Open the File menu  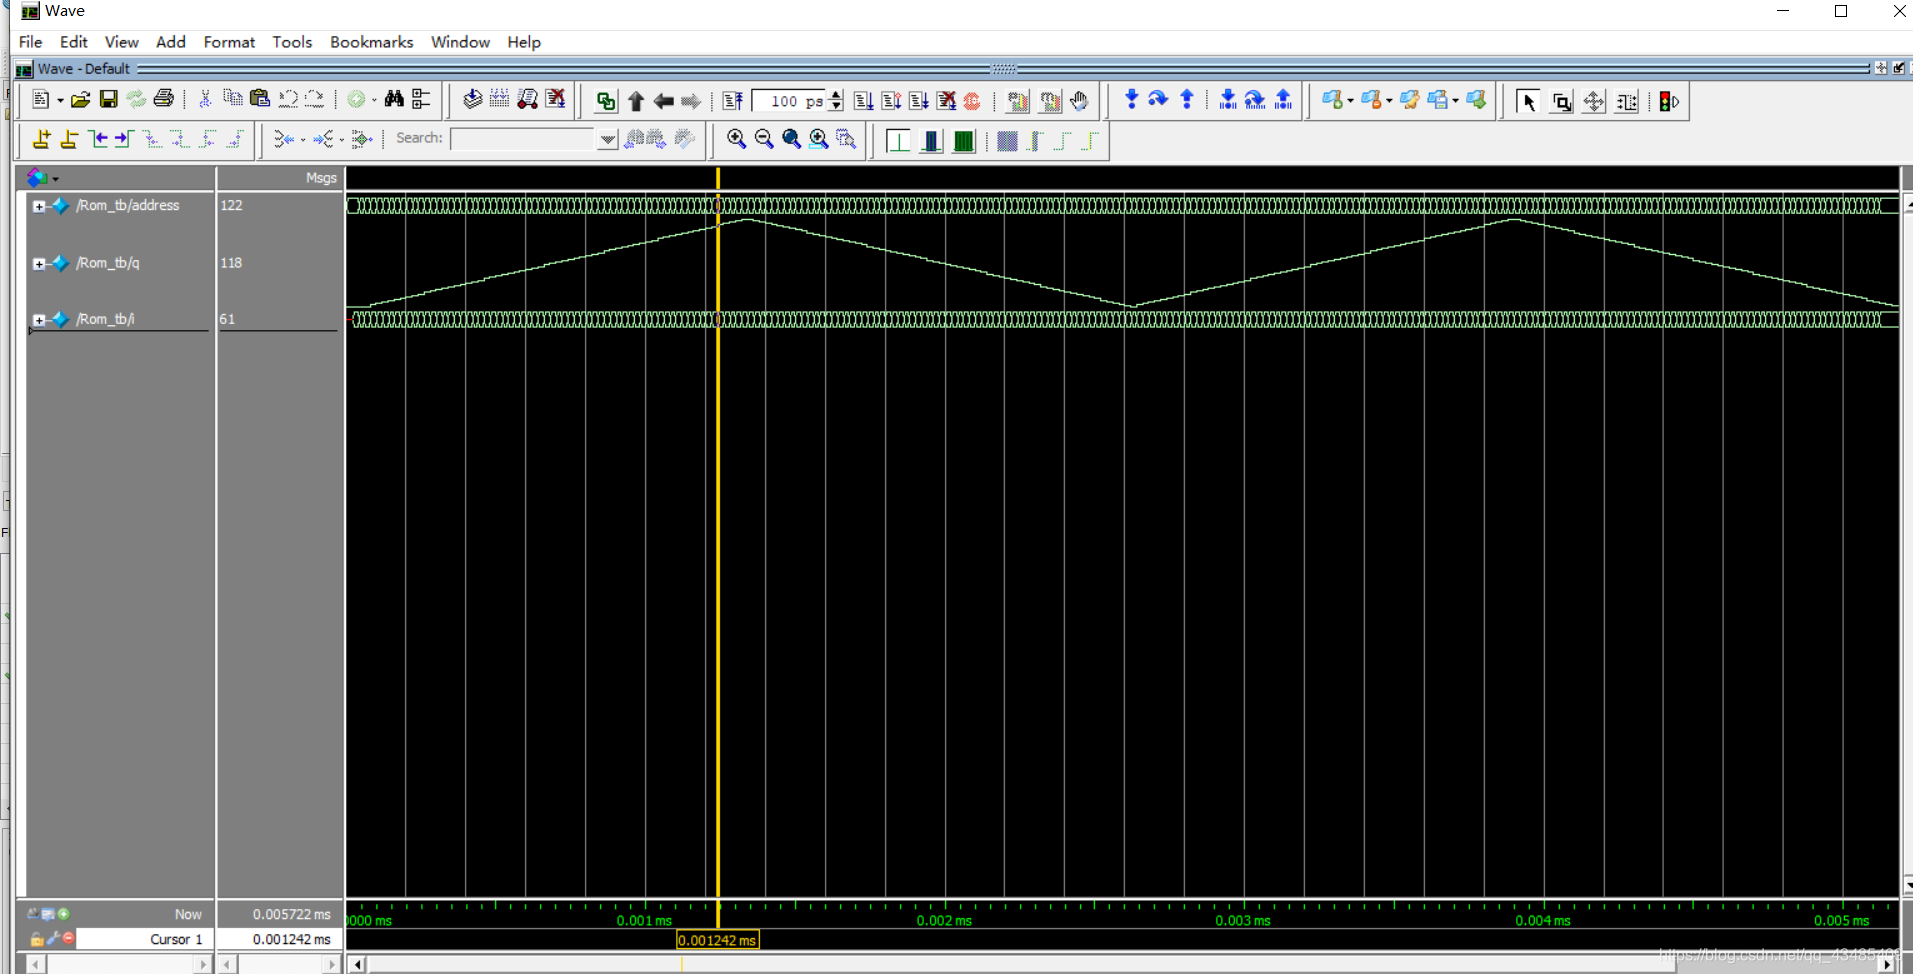click(x=31, y=42)
